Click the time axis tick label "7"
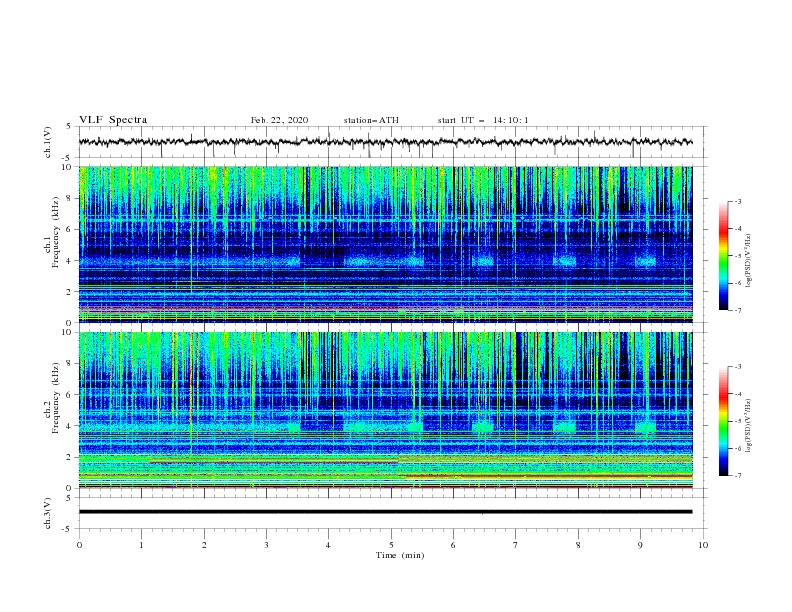Viewport: 792px width, 612px height. tap(516, 545)
